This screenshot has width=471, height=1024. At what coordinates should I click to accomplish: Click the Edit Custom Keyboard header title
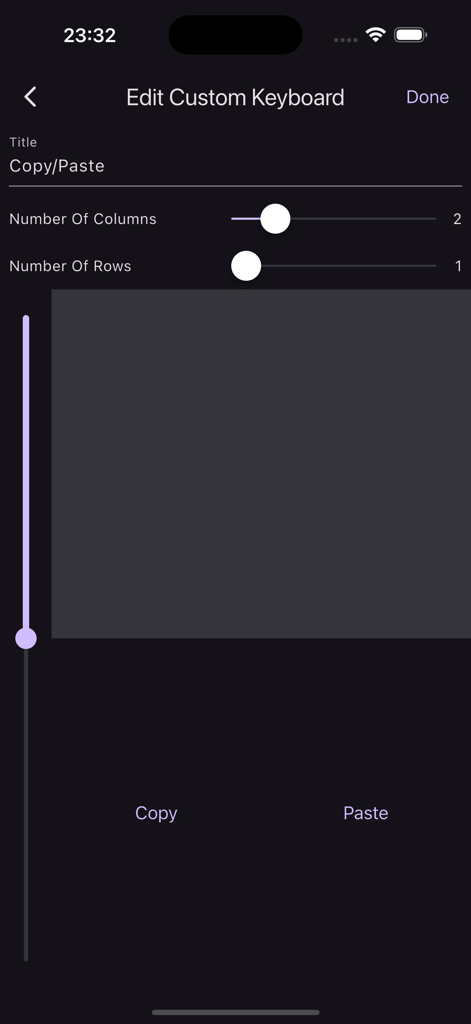coord(235,97)
